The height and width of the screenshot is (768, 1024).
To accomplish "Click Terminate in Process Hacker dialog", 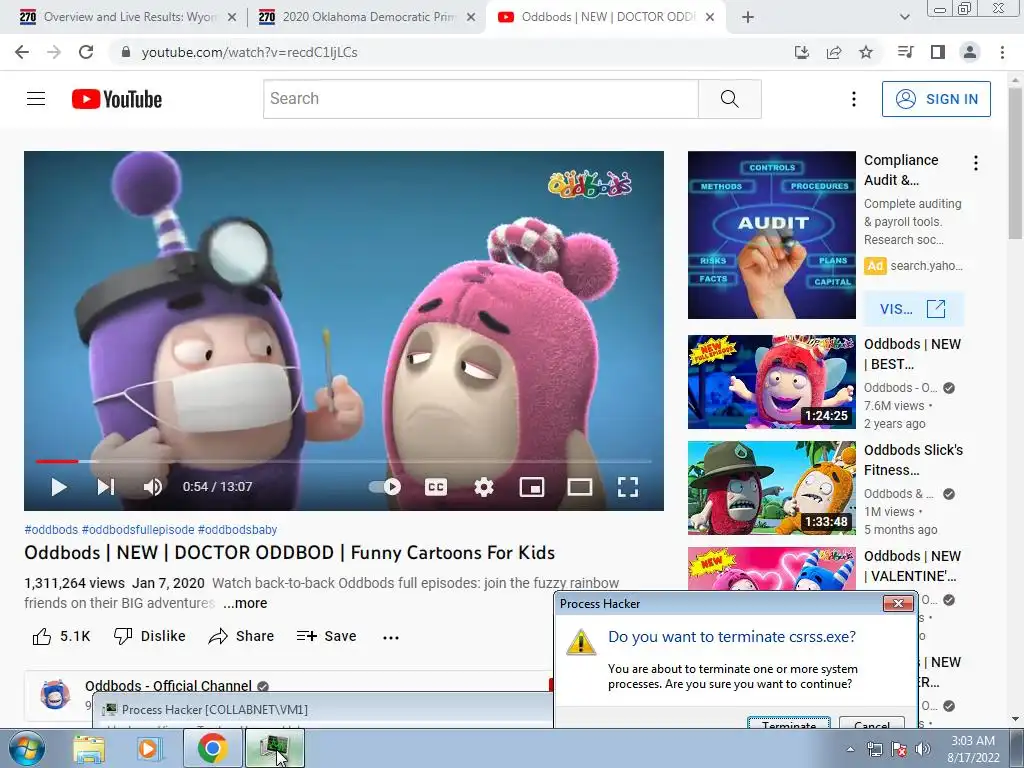I will [x=789, y=724].
